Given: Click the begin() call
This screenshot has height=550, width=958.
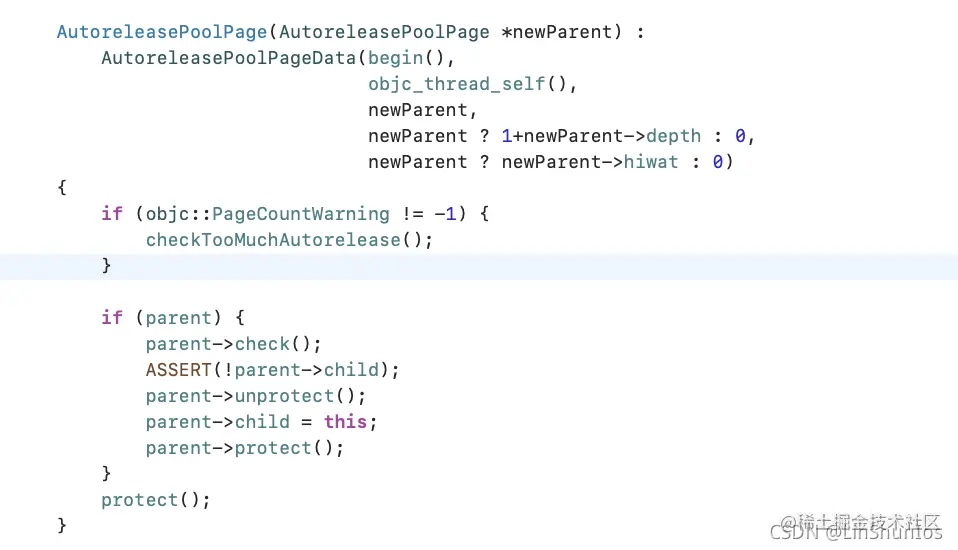Looking at the screenshot, I should (x=406, y=58).
